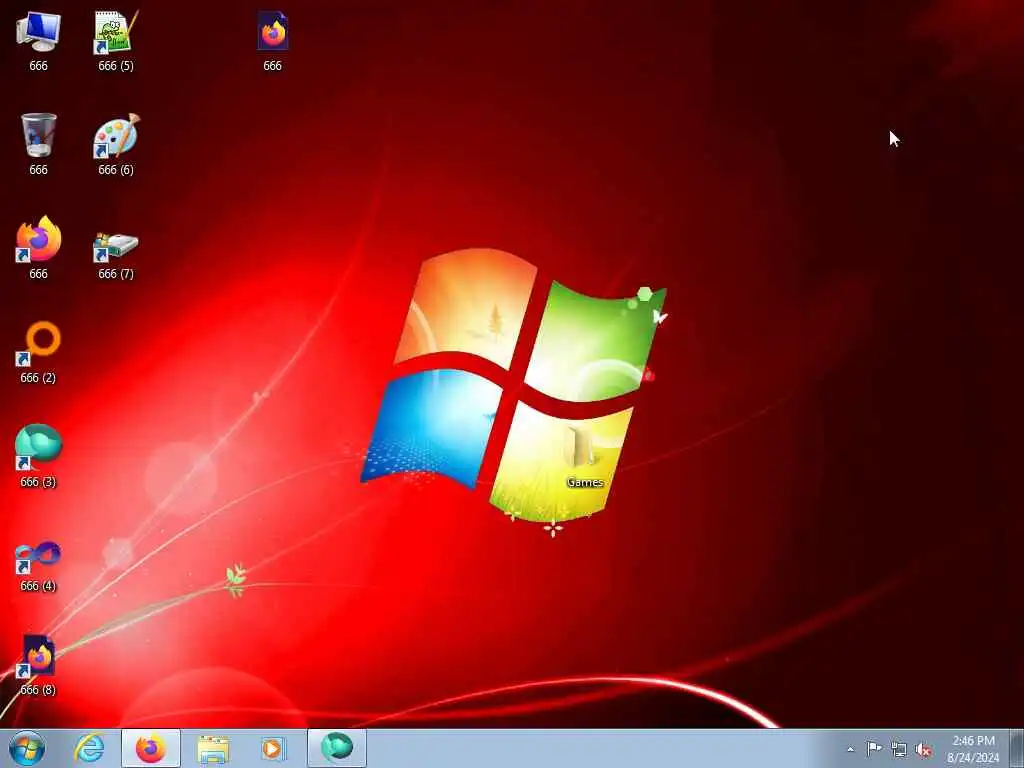Select the Computer icon labeled 666

click(x=39, y=41)
